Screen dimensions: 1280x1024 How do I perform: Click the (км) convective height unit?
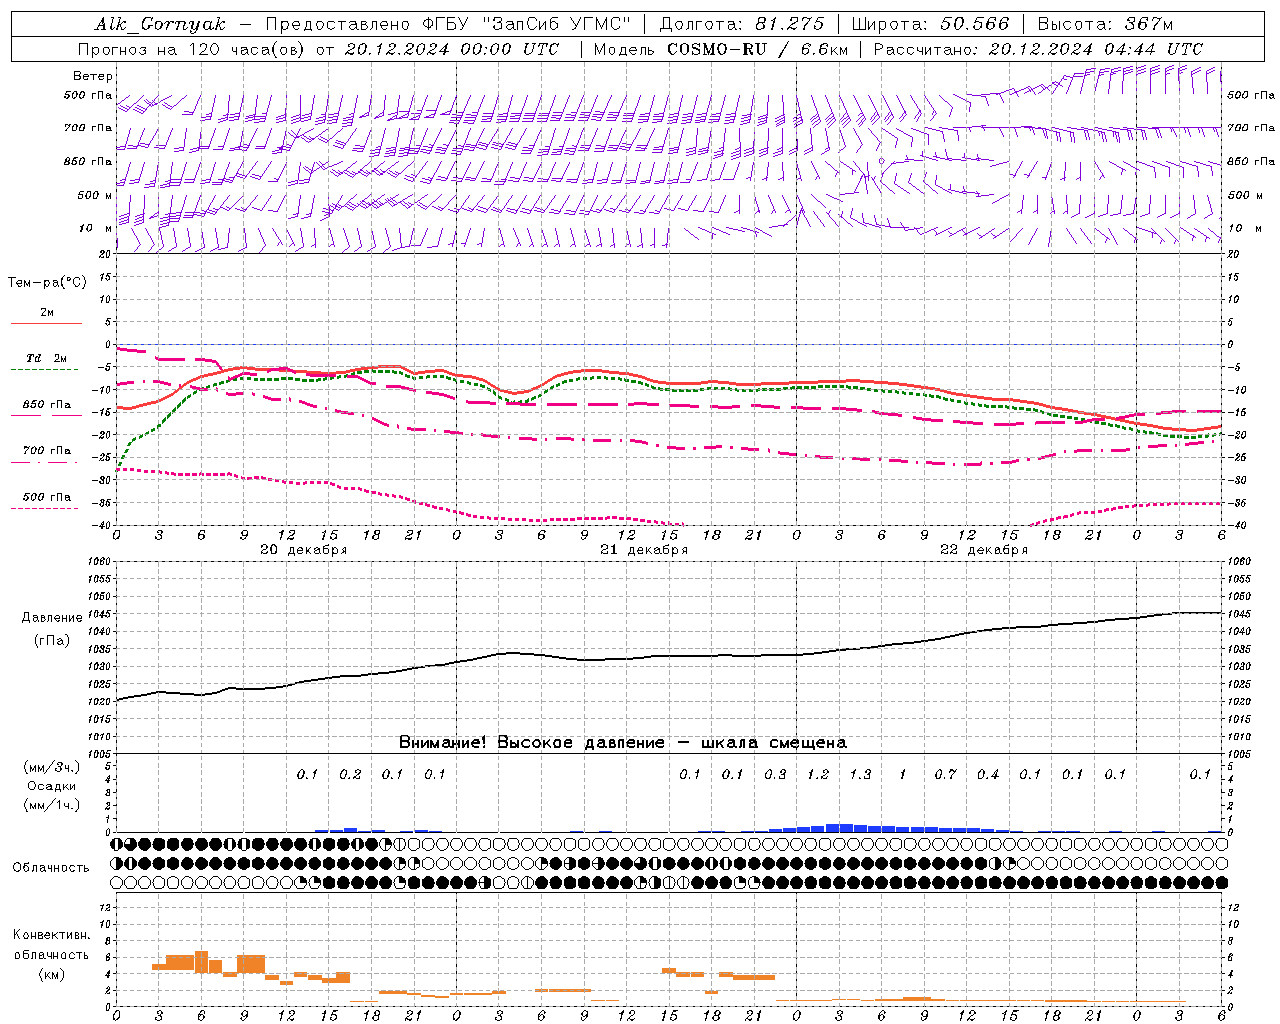coord(51,974)
